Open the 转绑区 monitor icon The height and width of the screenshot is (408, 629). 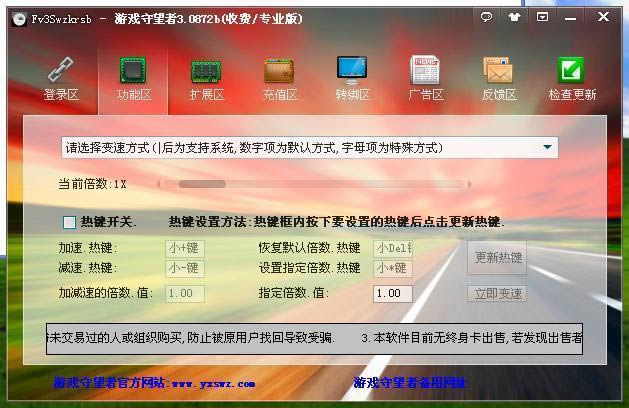(x=353, y=71)
